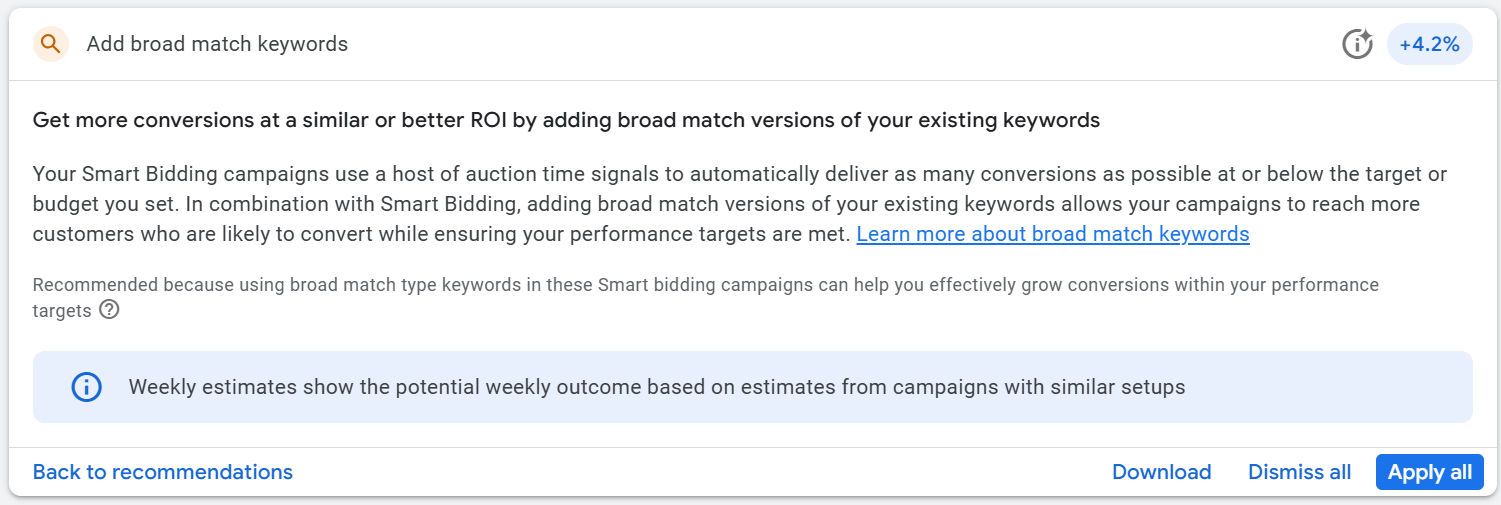
Task: Click the Add broad match keywords title
Action: (x=217, y=44)
